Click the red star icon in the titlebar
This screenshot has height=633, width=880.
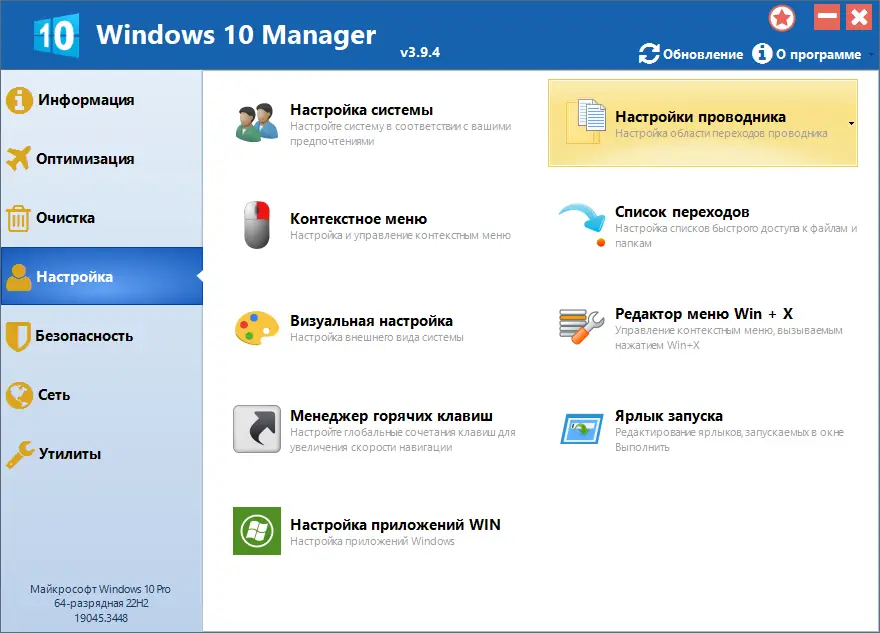(783, 17)
